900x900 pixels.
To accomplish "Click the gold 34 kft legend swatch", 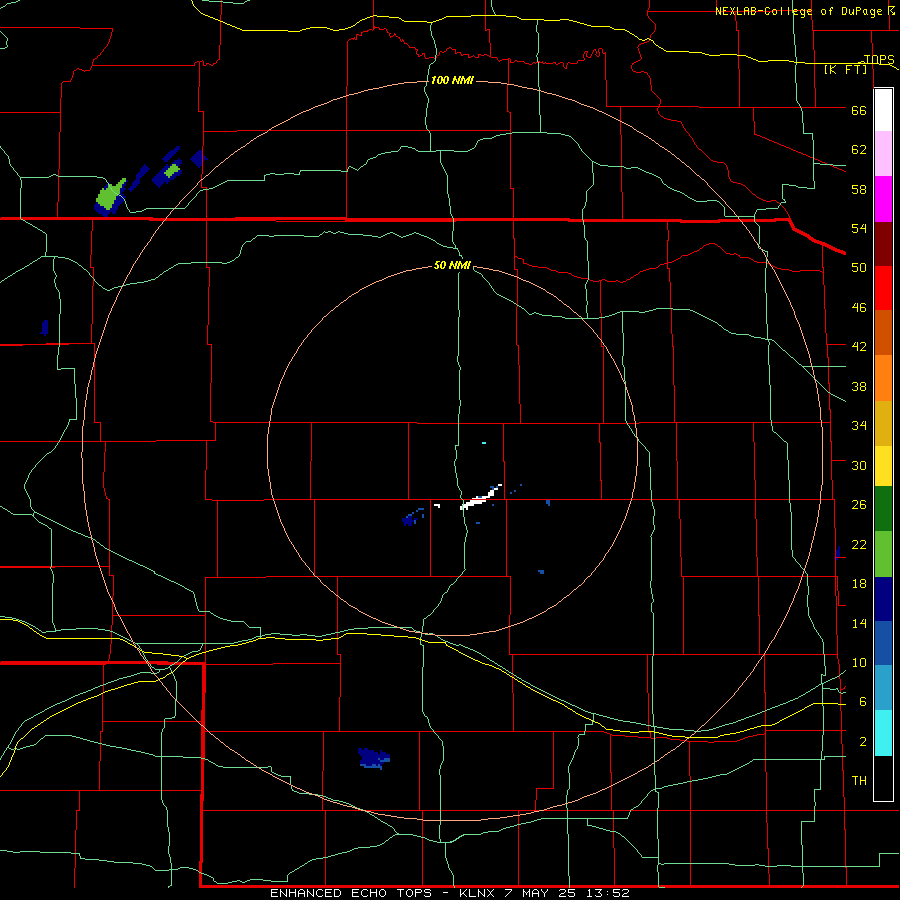I will 883,423.
